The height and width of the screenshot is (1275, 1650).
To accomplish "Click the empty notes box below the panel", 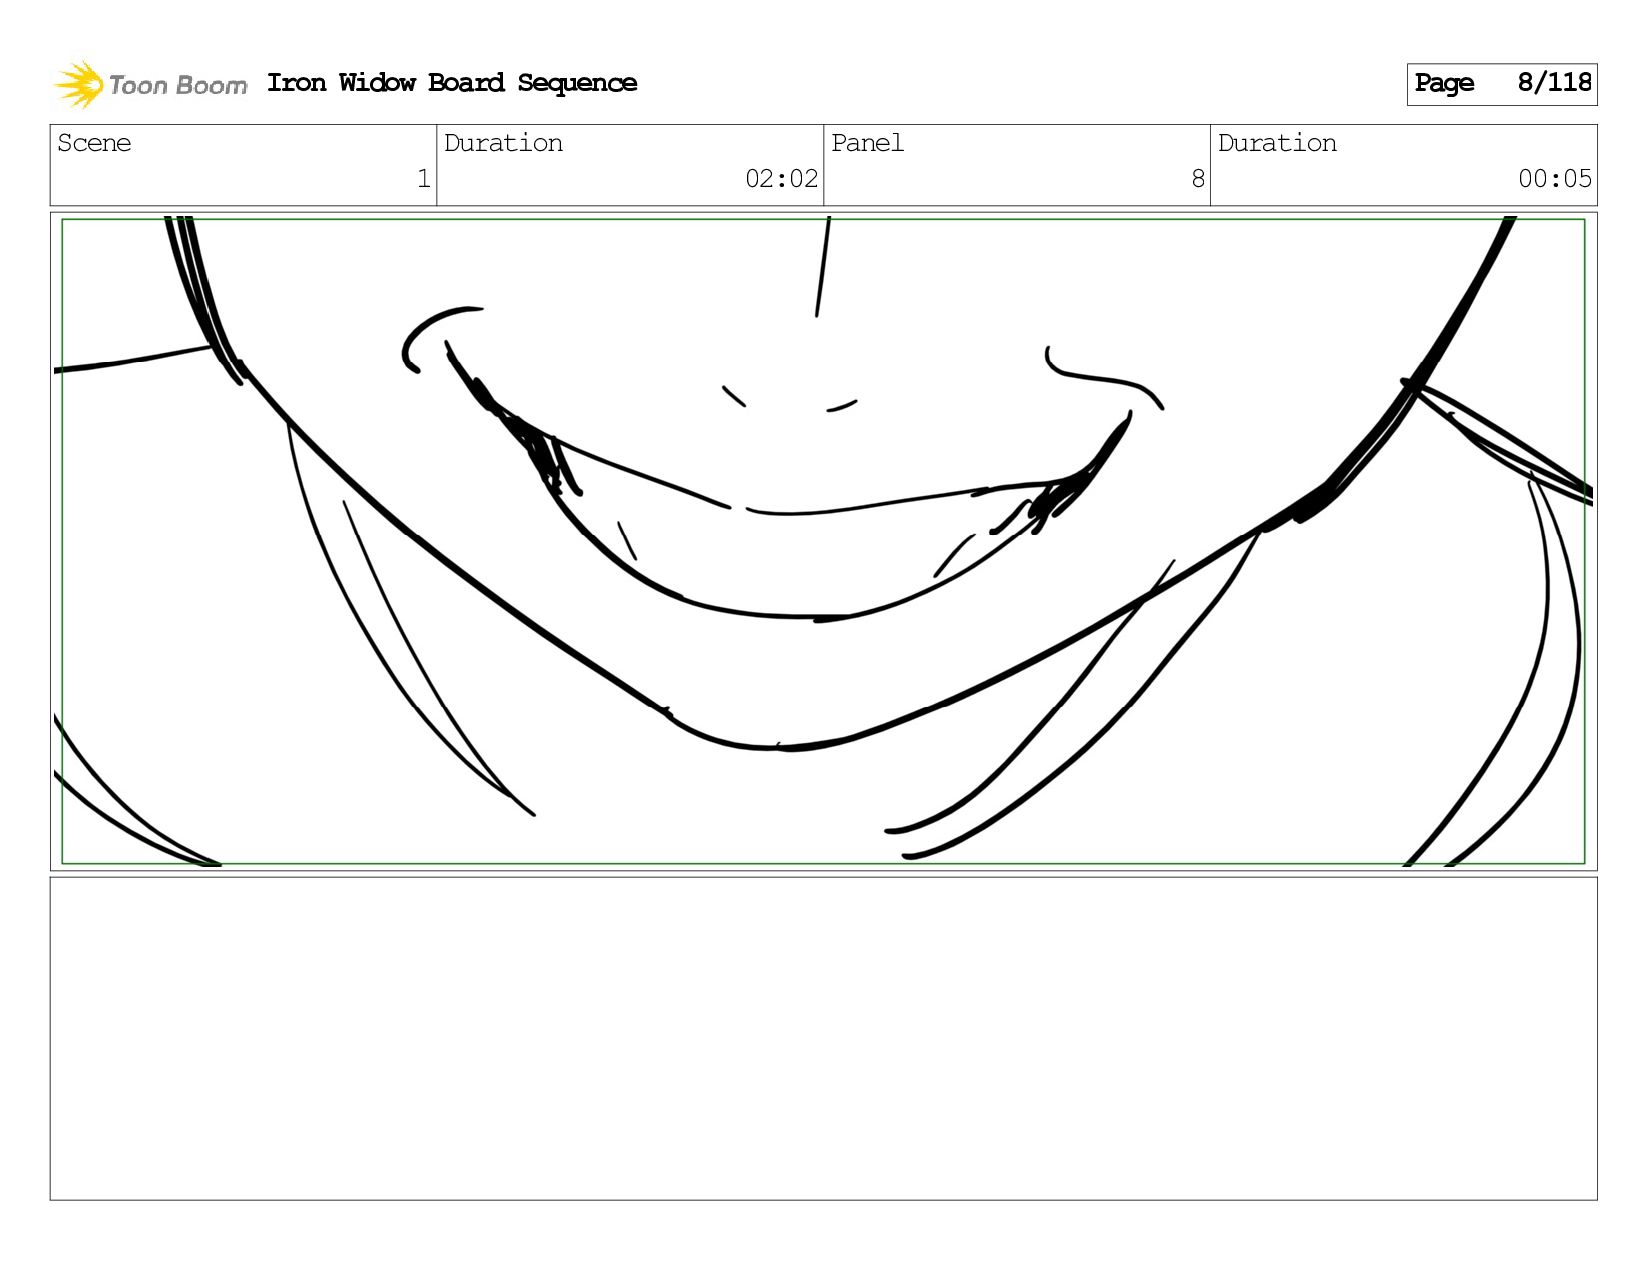I will tap(823, 1038).
